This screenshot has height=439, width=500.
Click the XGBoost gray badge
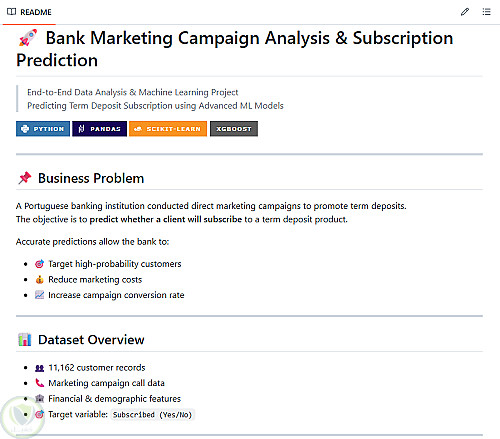234,129
